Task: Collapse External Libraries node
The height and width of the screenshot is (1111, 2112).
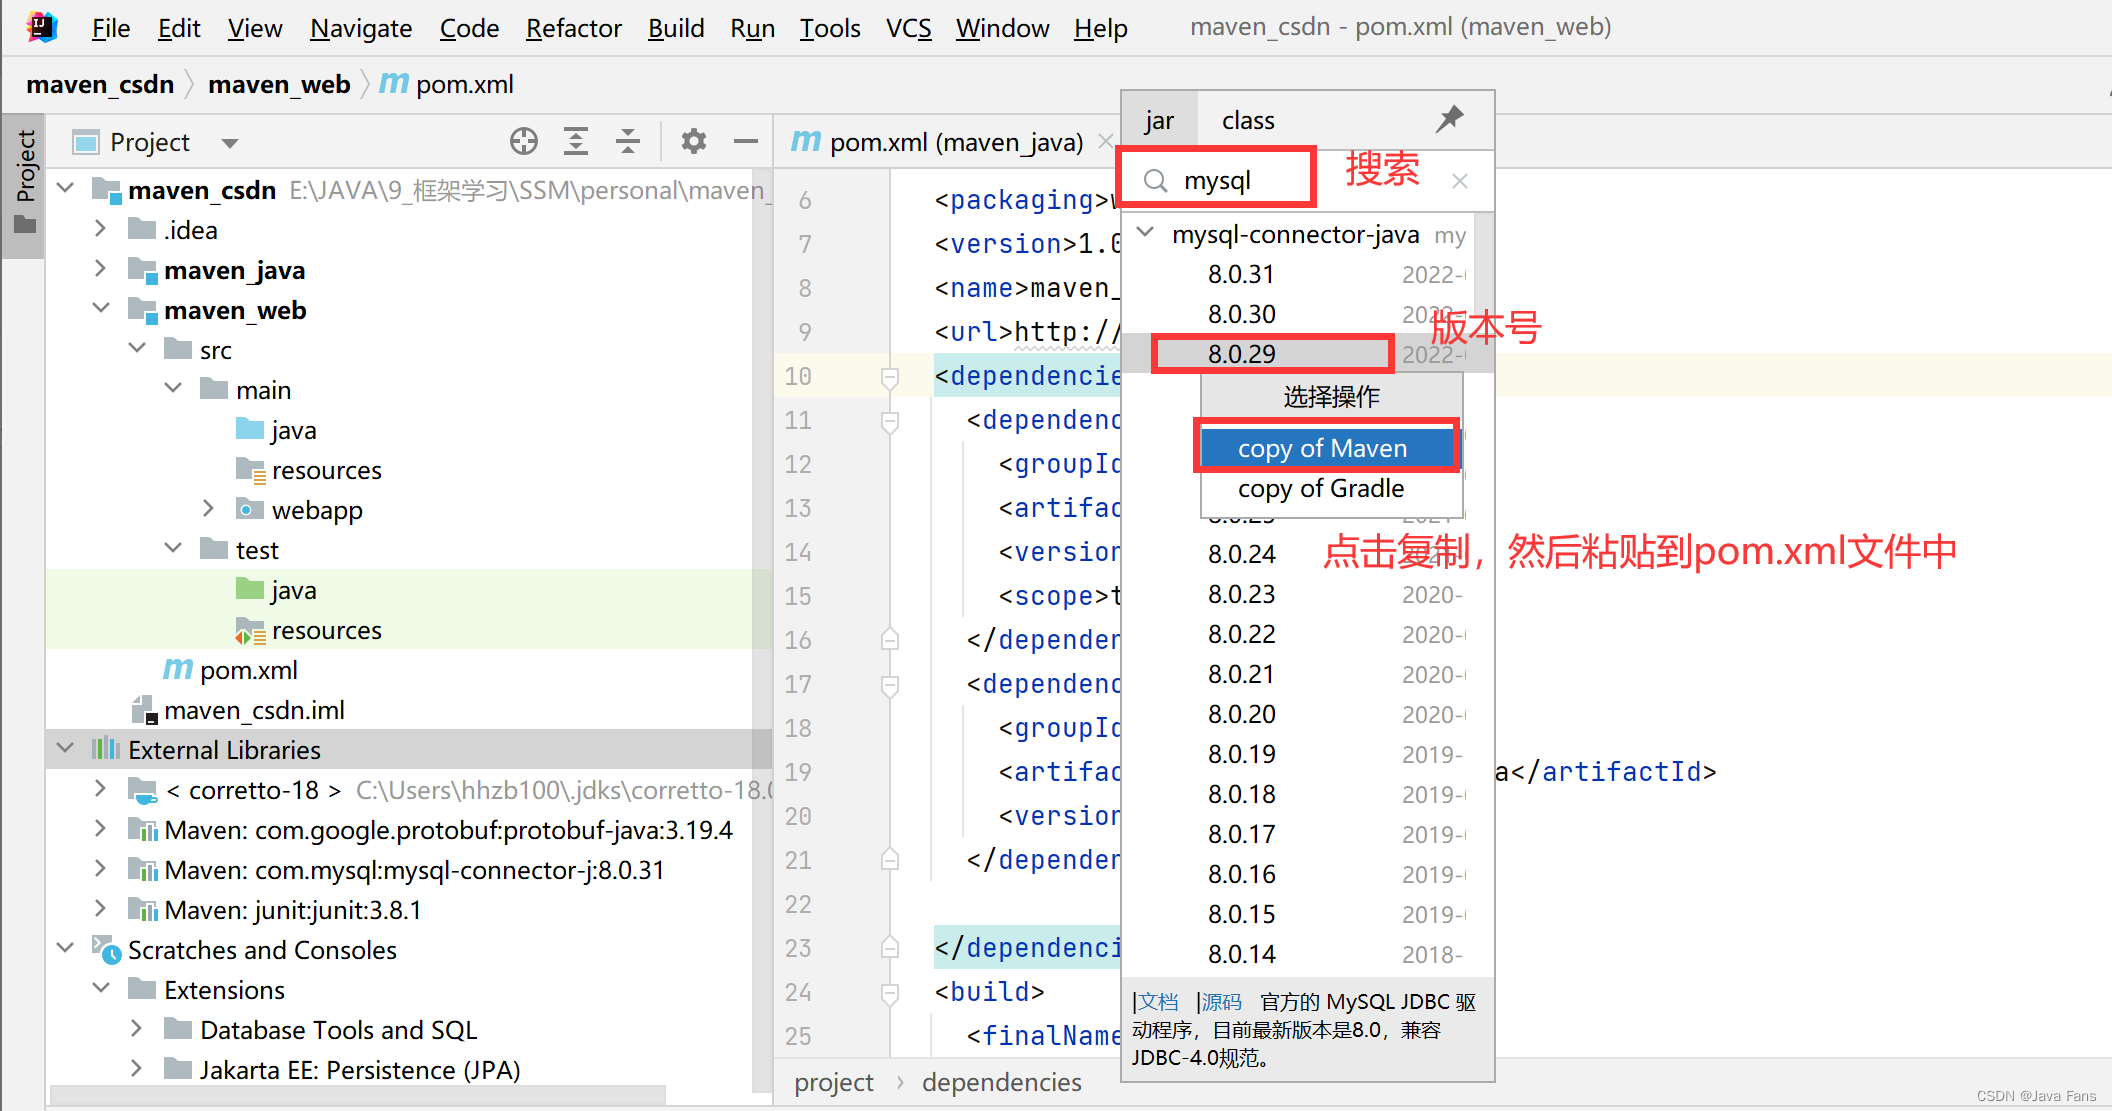Action: click(x=66, y=748)
